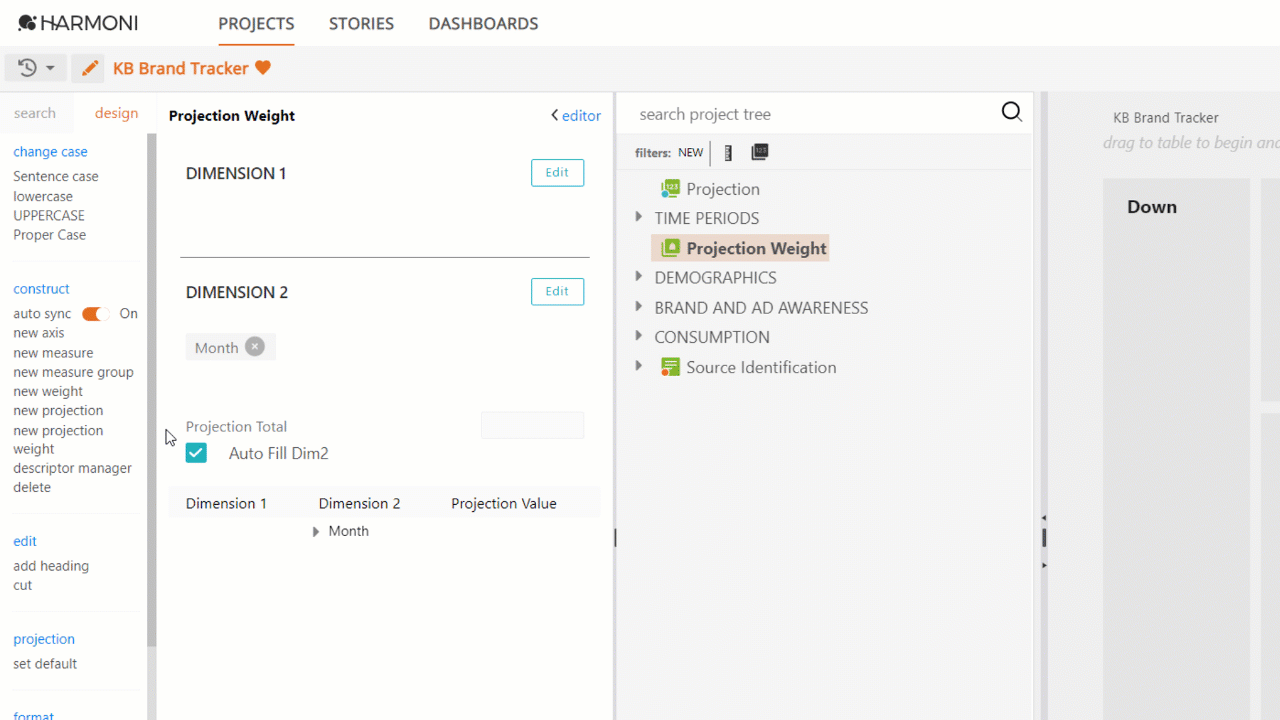The image size is (1280, 720).
Task: Switch off the auto sync toggle
Action: (96, 314)
